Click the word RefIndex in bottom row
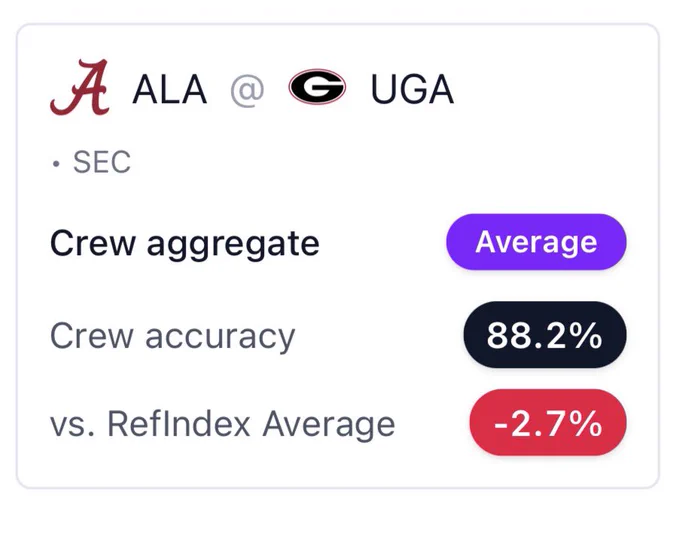The image size is (680, 536). point(179,424)
